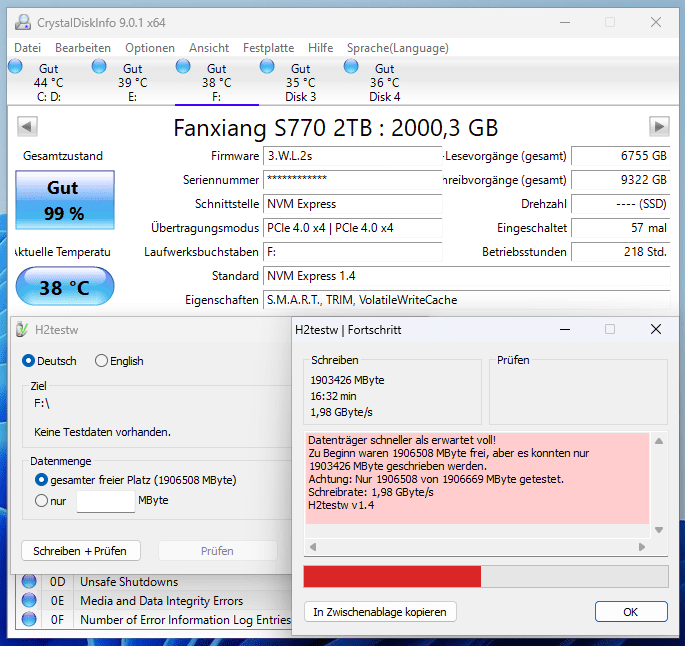Click the blue status orb for C: D:
This screenshot has height=646, width=685.
[15, 66]
